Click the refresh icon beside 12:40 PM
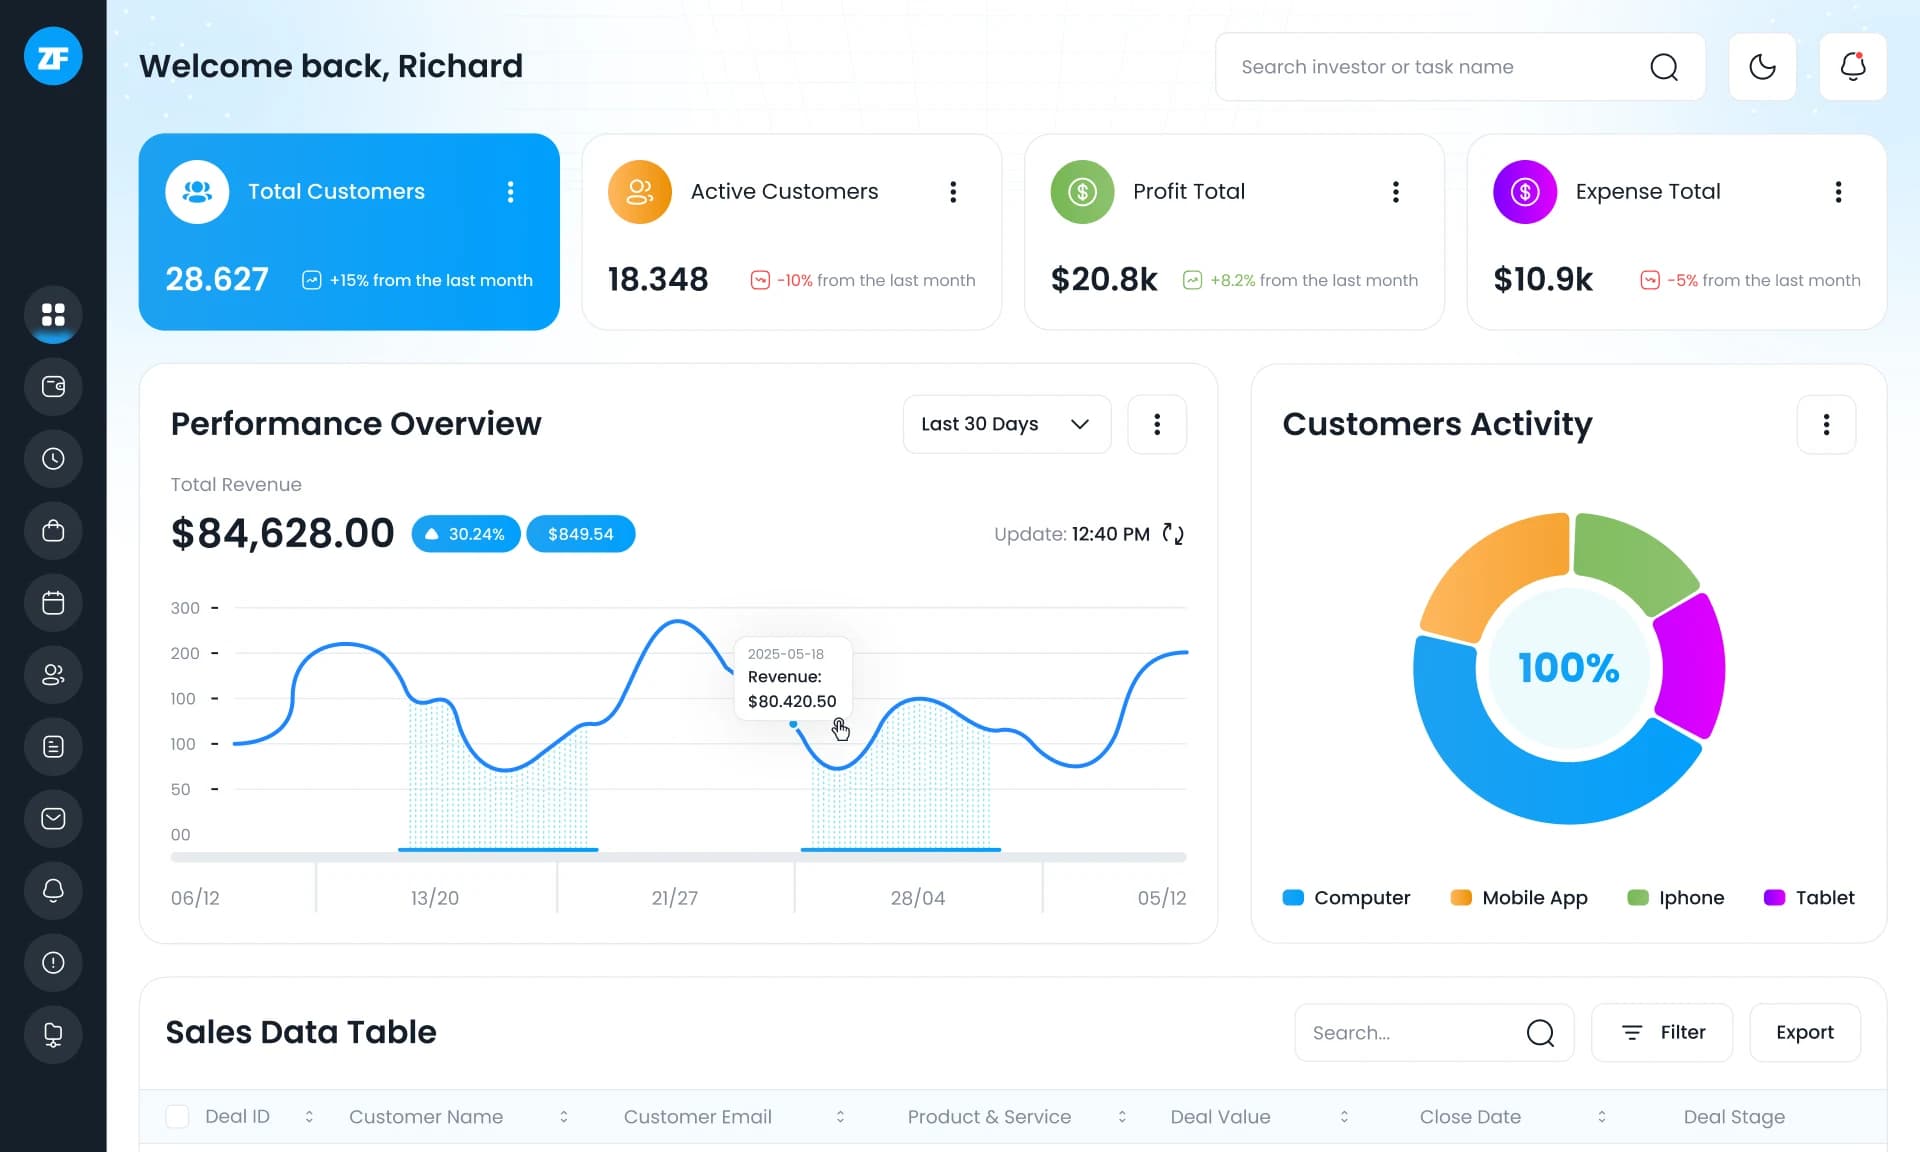The image size is (1920, 1152). coord(1174,534)
